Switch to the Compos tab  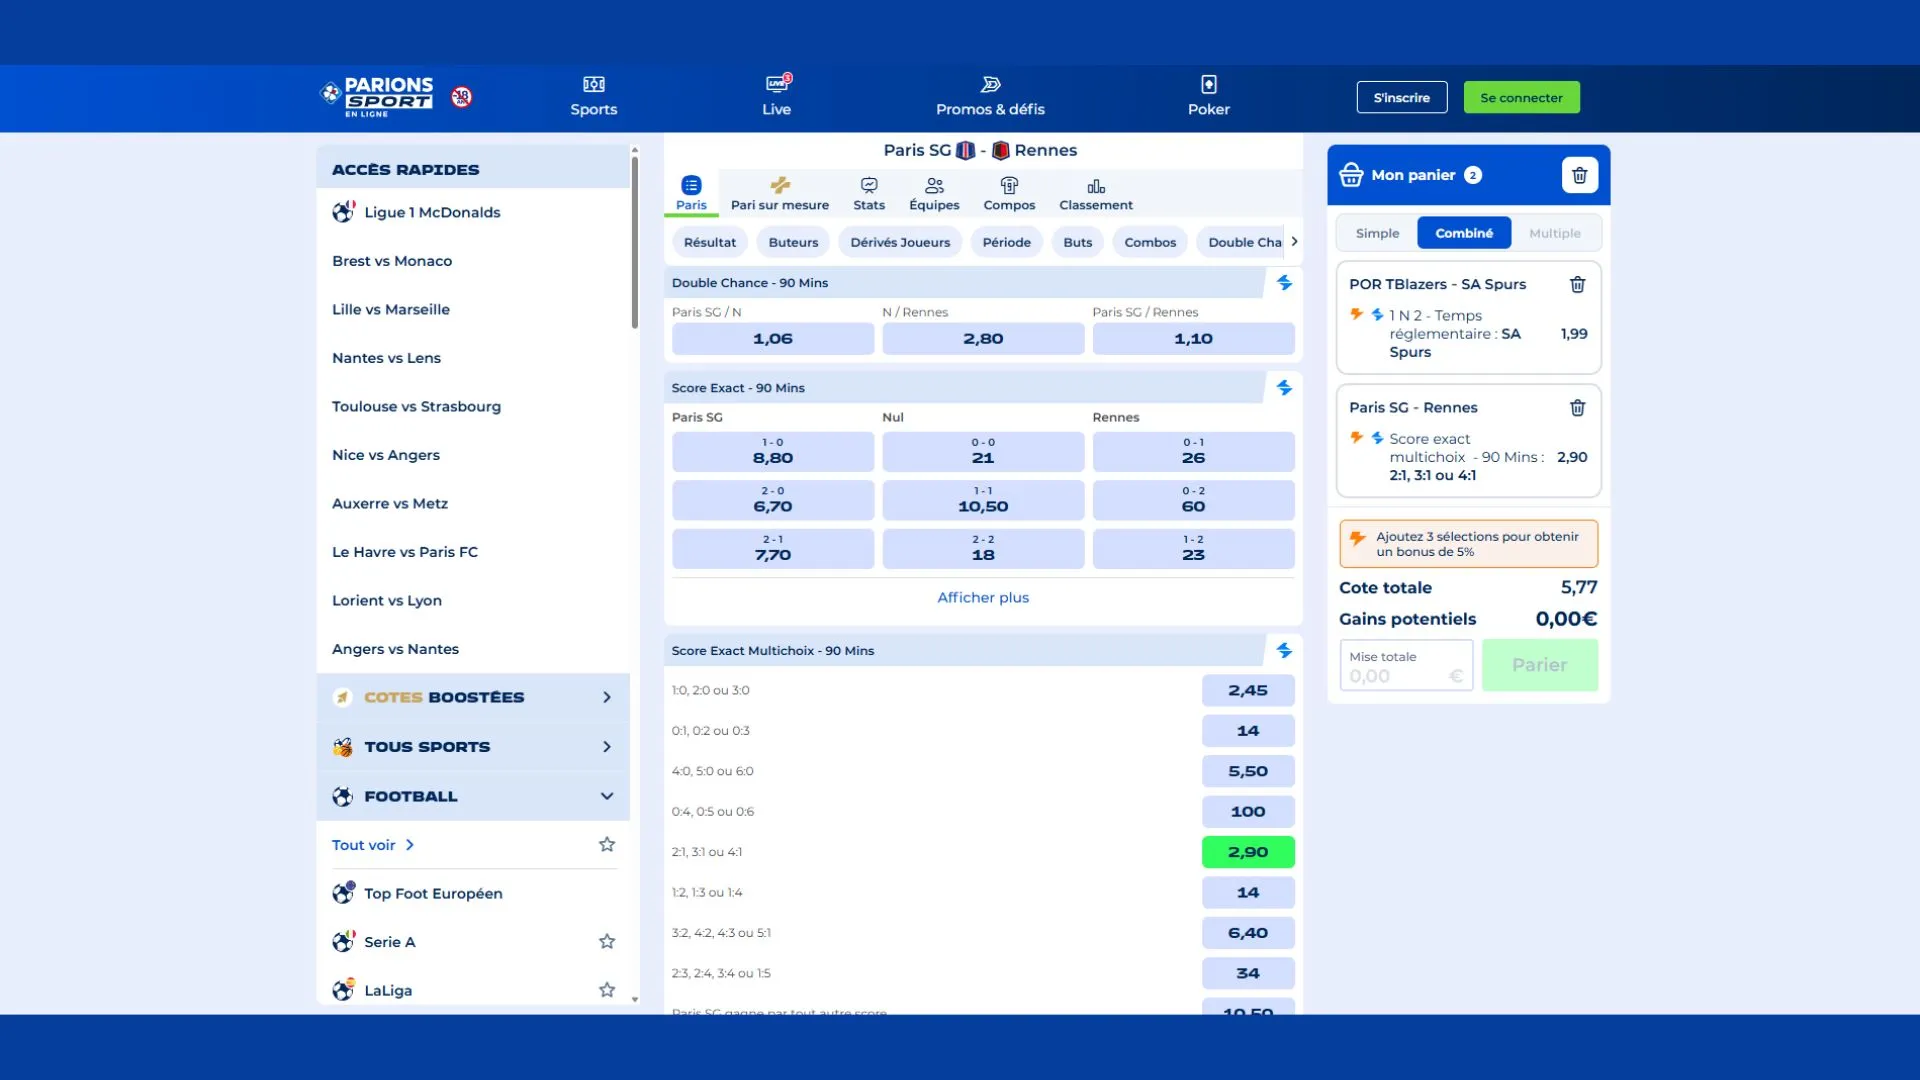[1008, 194]
